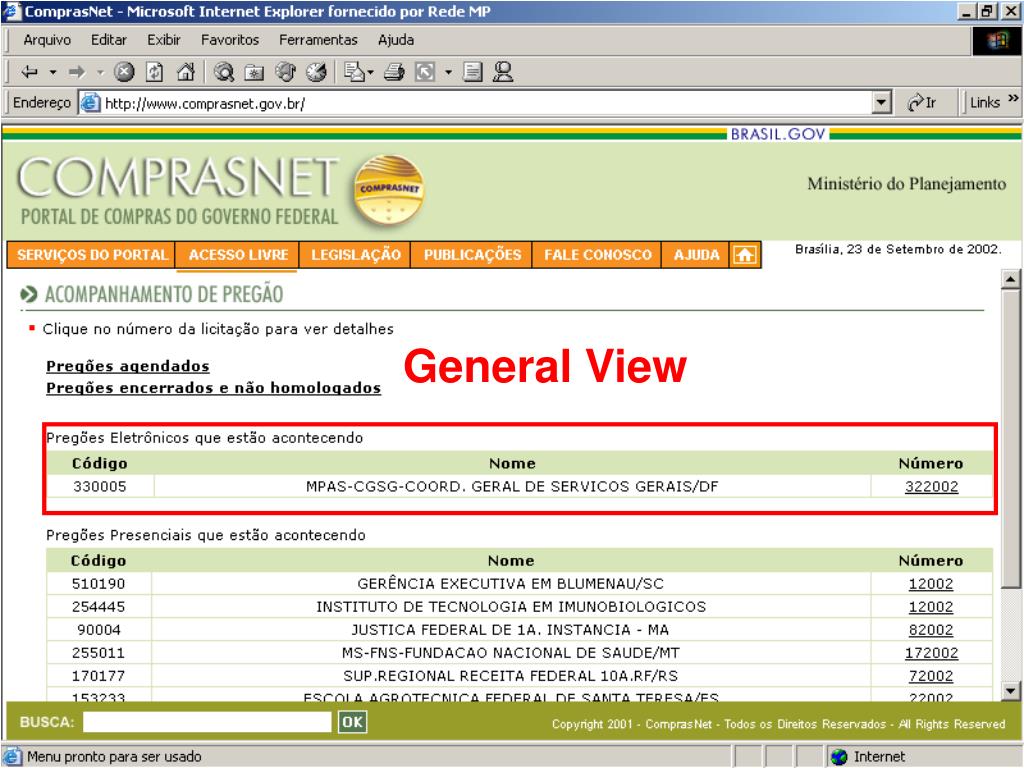Click the orange Ajuda navigation tab
Viewport: 1024px width, 768px height.
[696, 255]
